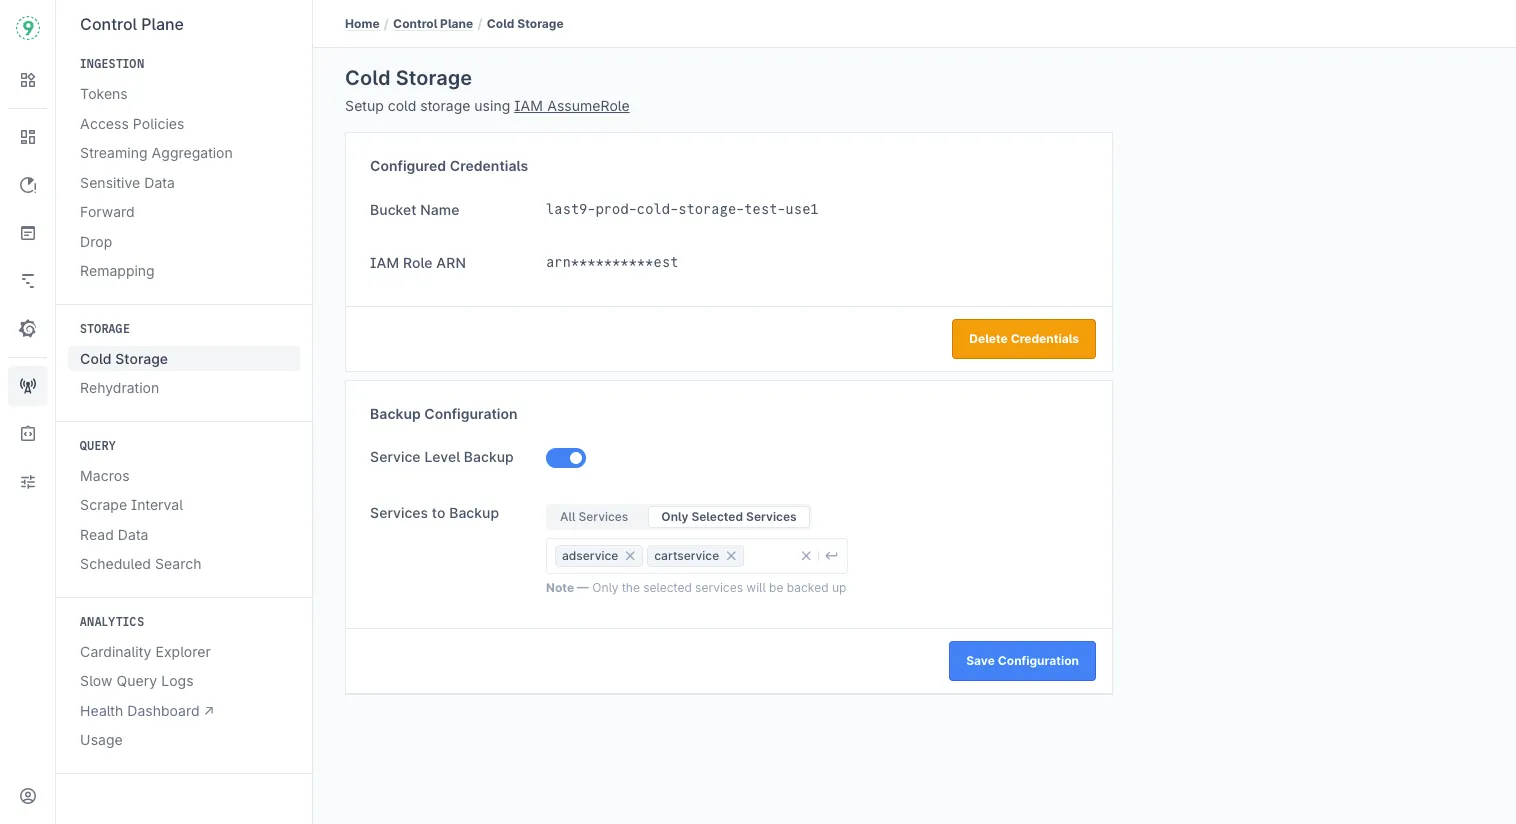Open the Rehydration menu item
Image resolution: width=1516 pixels, height=824 pixels.
point(119,388)
